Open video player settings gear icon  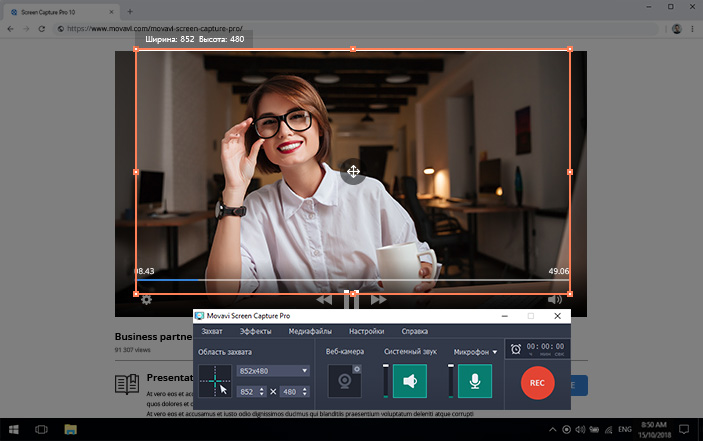pyautogui.click(x=146, y=299)
